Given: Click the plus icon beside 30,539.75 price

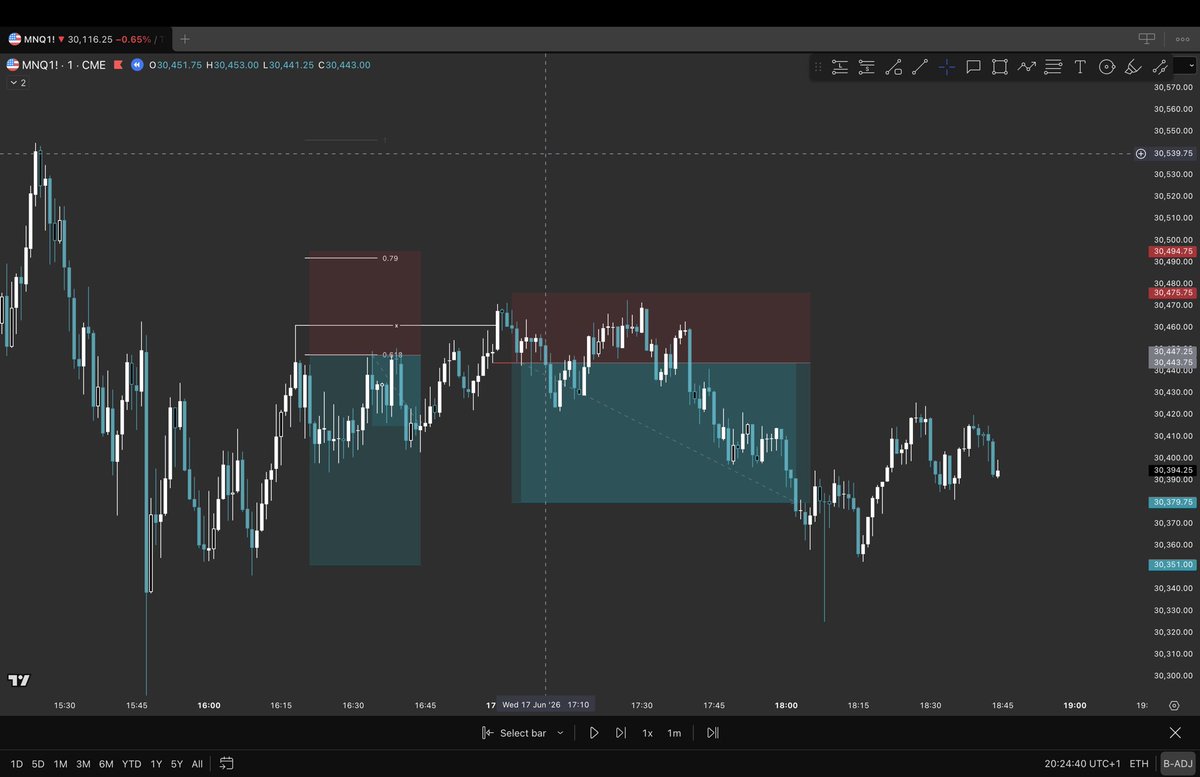Looking at the screenshot, I should (1141, 153).
